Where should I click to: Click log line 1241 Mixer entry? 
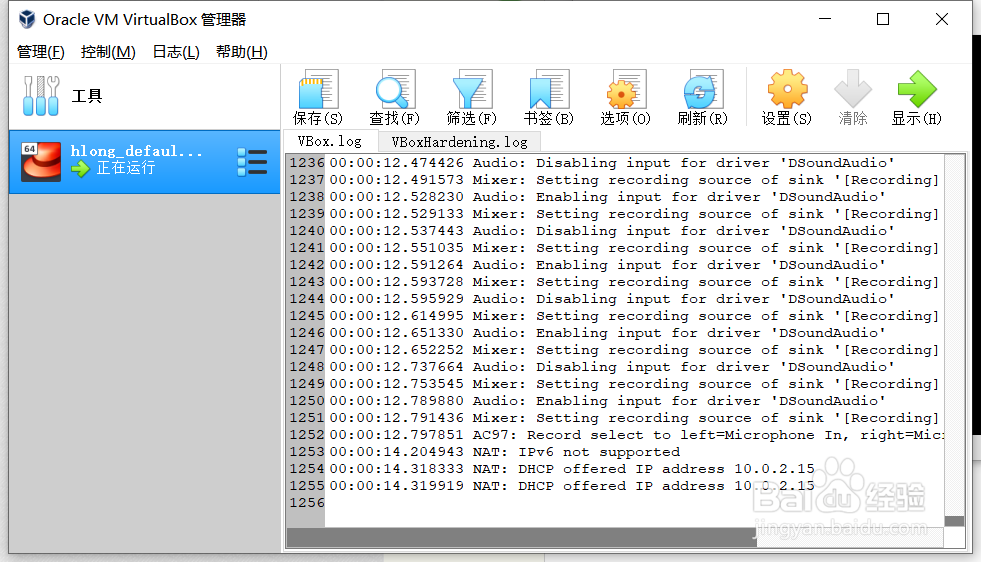[634, 248]
